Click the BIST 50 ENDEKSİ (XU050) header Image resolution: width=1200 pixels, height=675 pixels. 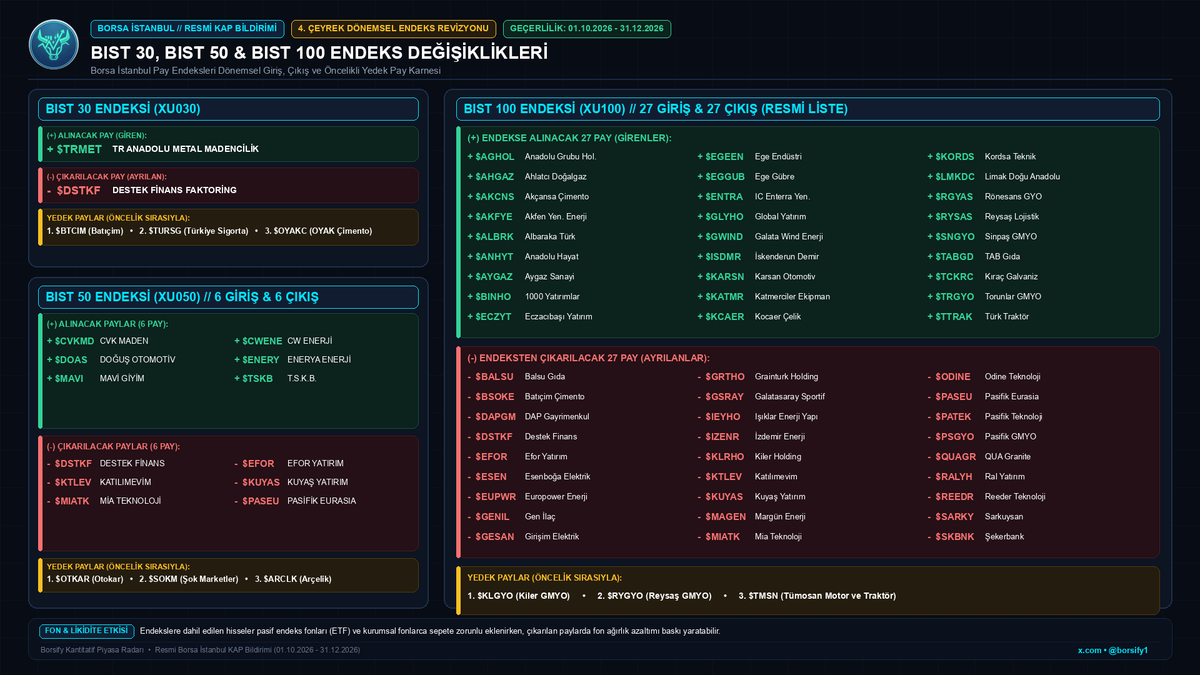[228, 297]
